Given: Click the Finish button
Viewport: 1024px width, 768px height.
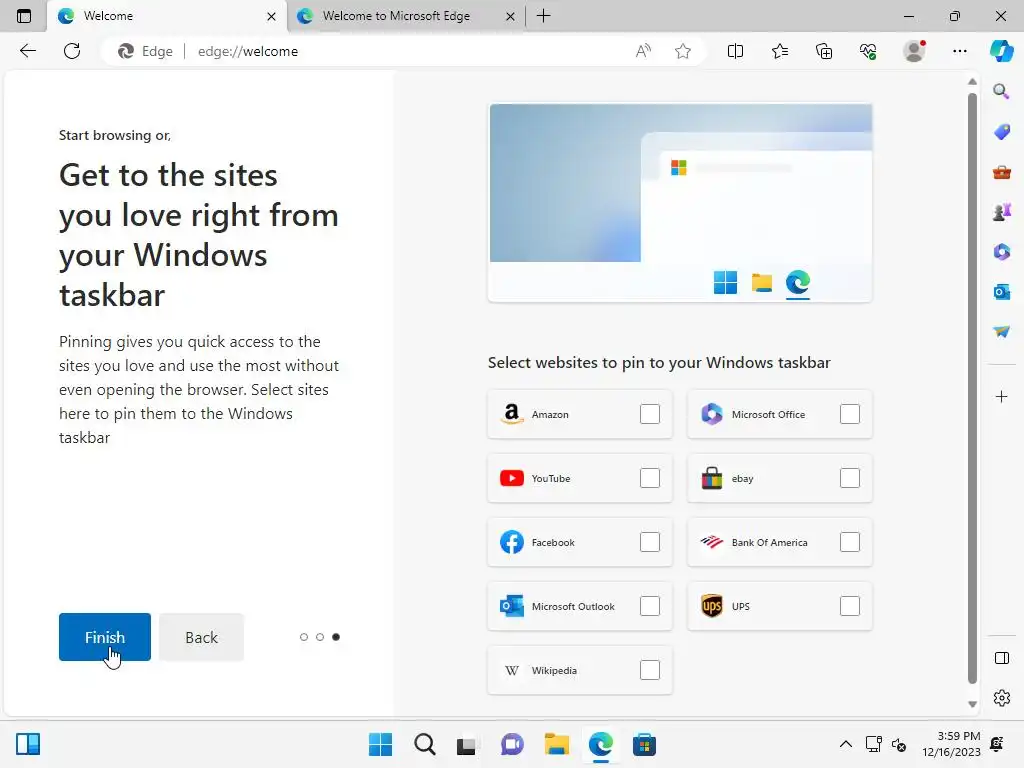Looking at the screenshot, I should pyautogui.click(x=104, y=637).
